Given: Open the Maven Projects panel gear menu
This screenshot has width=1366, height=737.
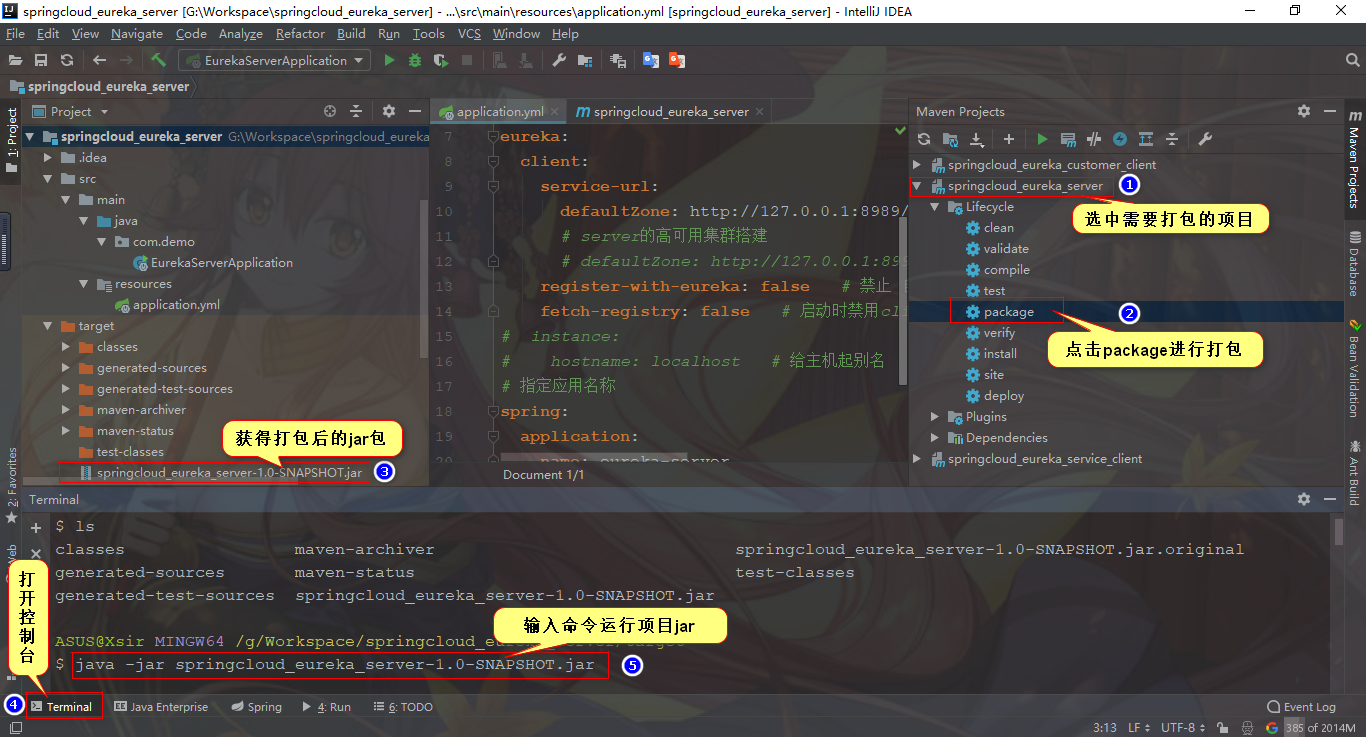Looking at the screenshot, I should (1304, 111).
